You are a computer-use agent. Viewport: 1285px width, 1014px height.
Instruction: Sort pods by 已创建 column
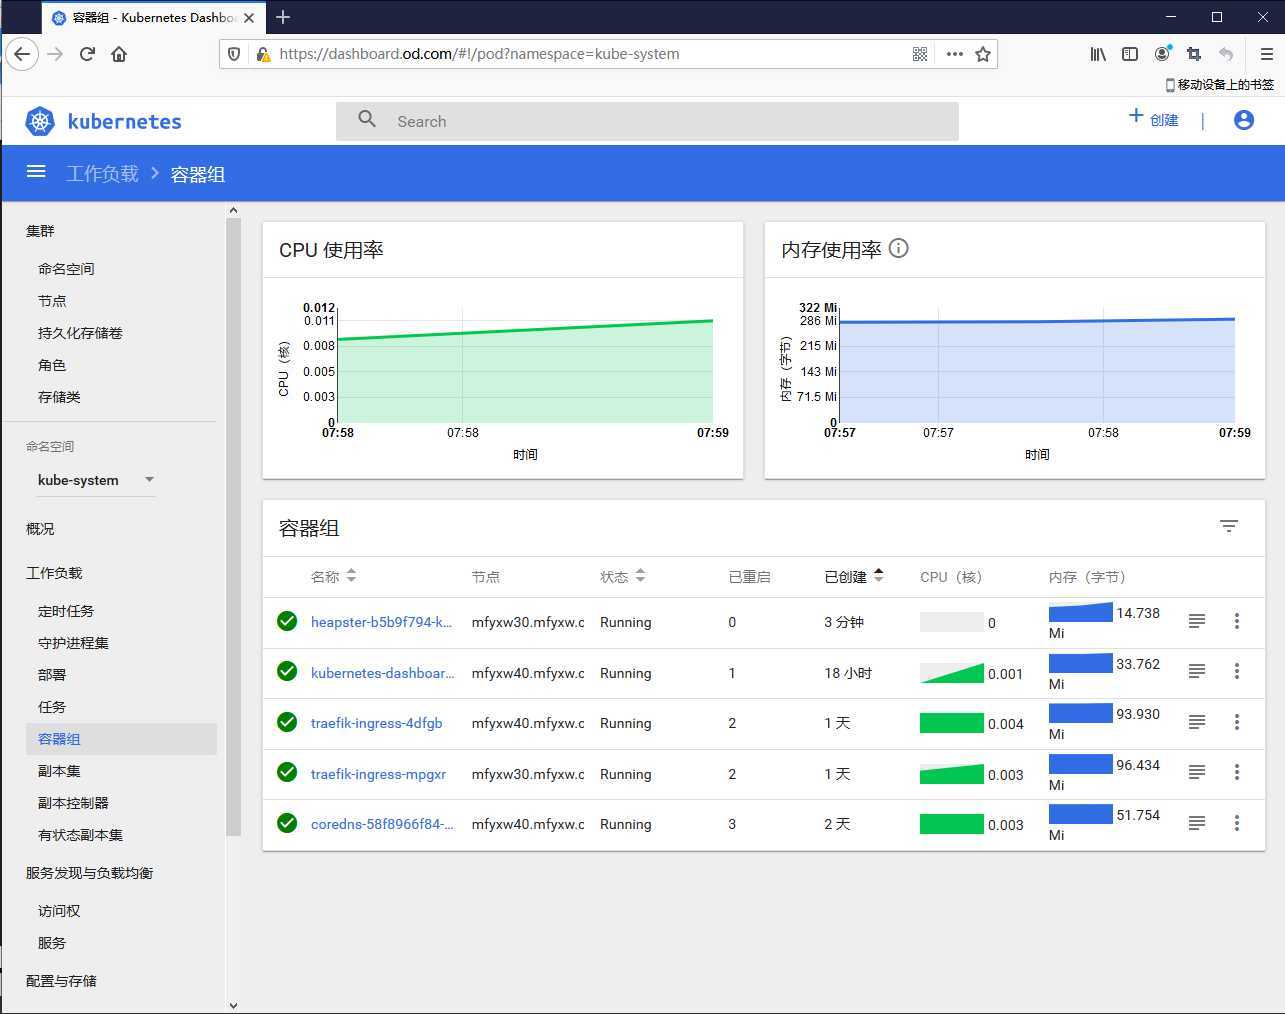854,576
